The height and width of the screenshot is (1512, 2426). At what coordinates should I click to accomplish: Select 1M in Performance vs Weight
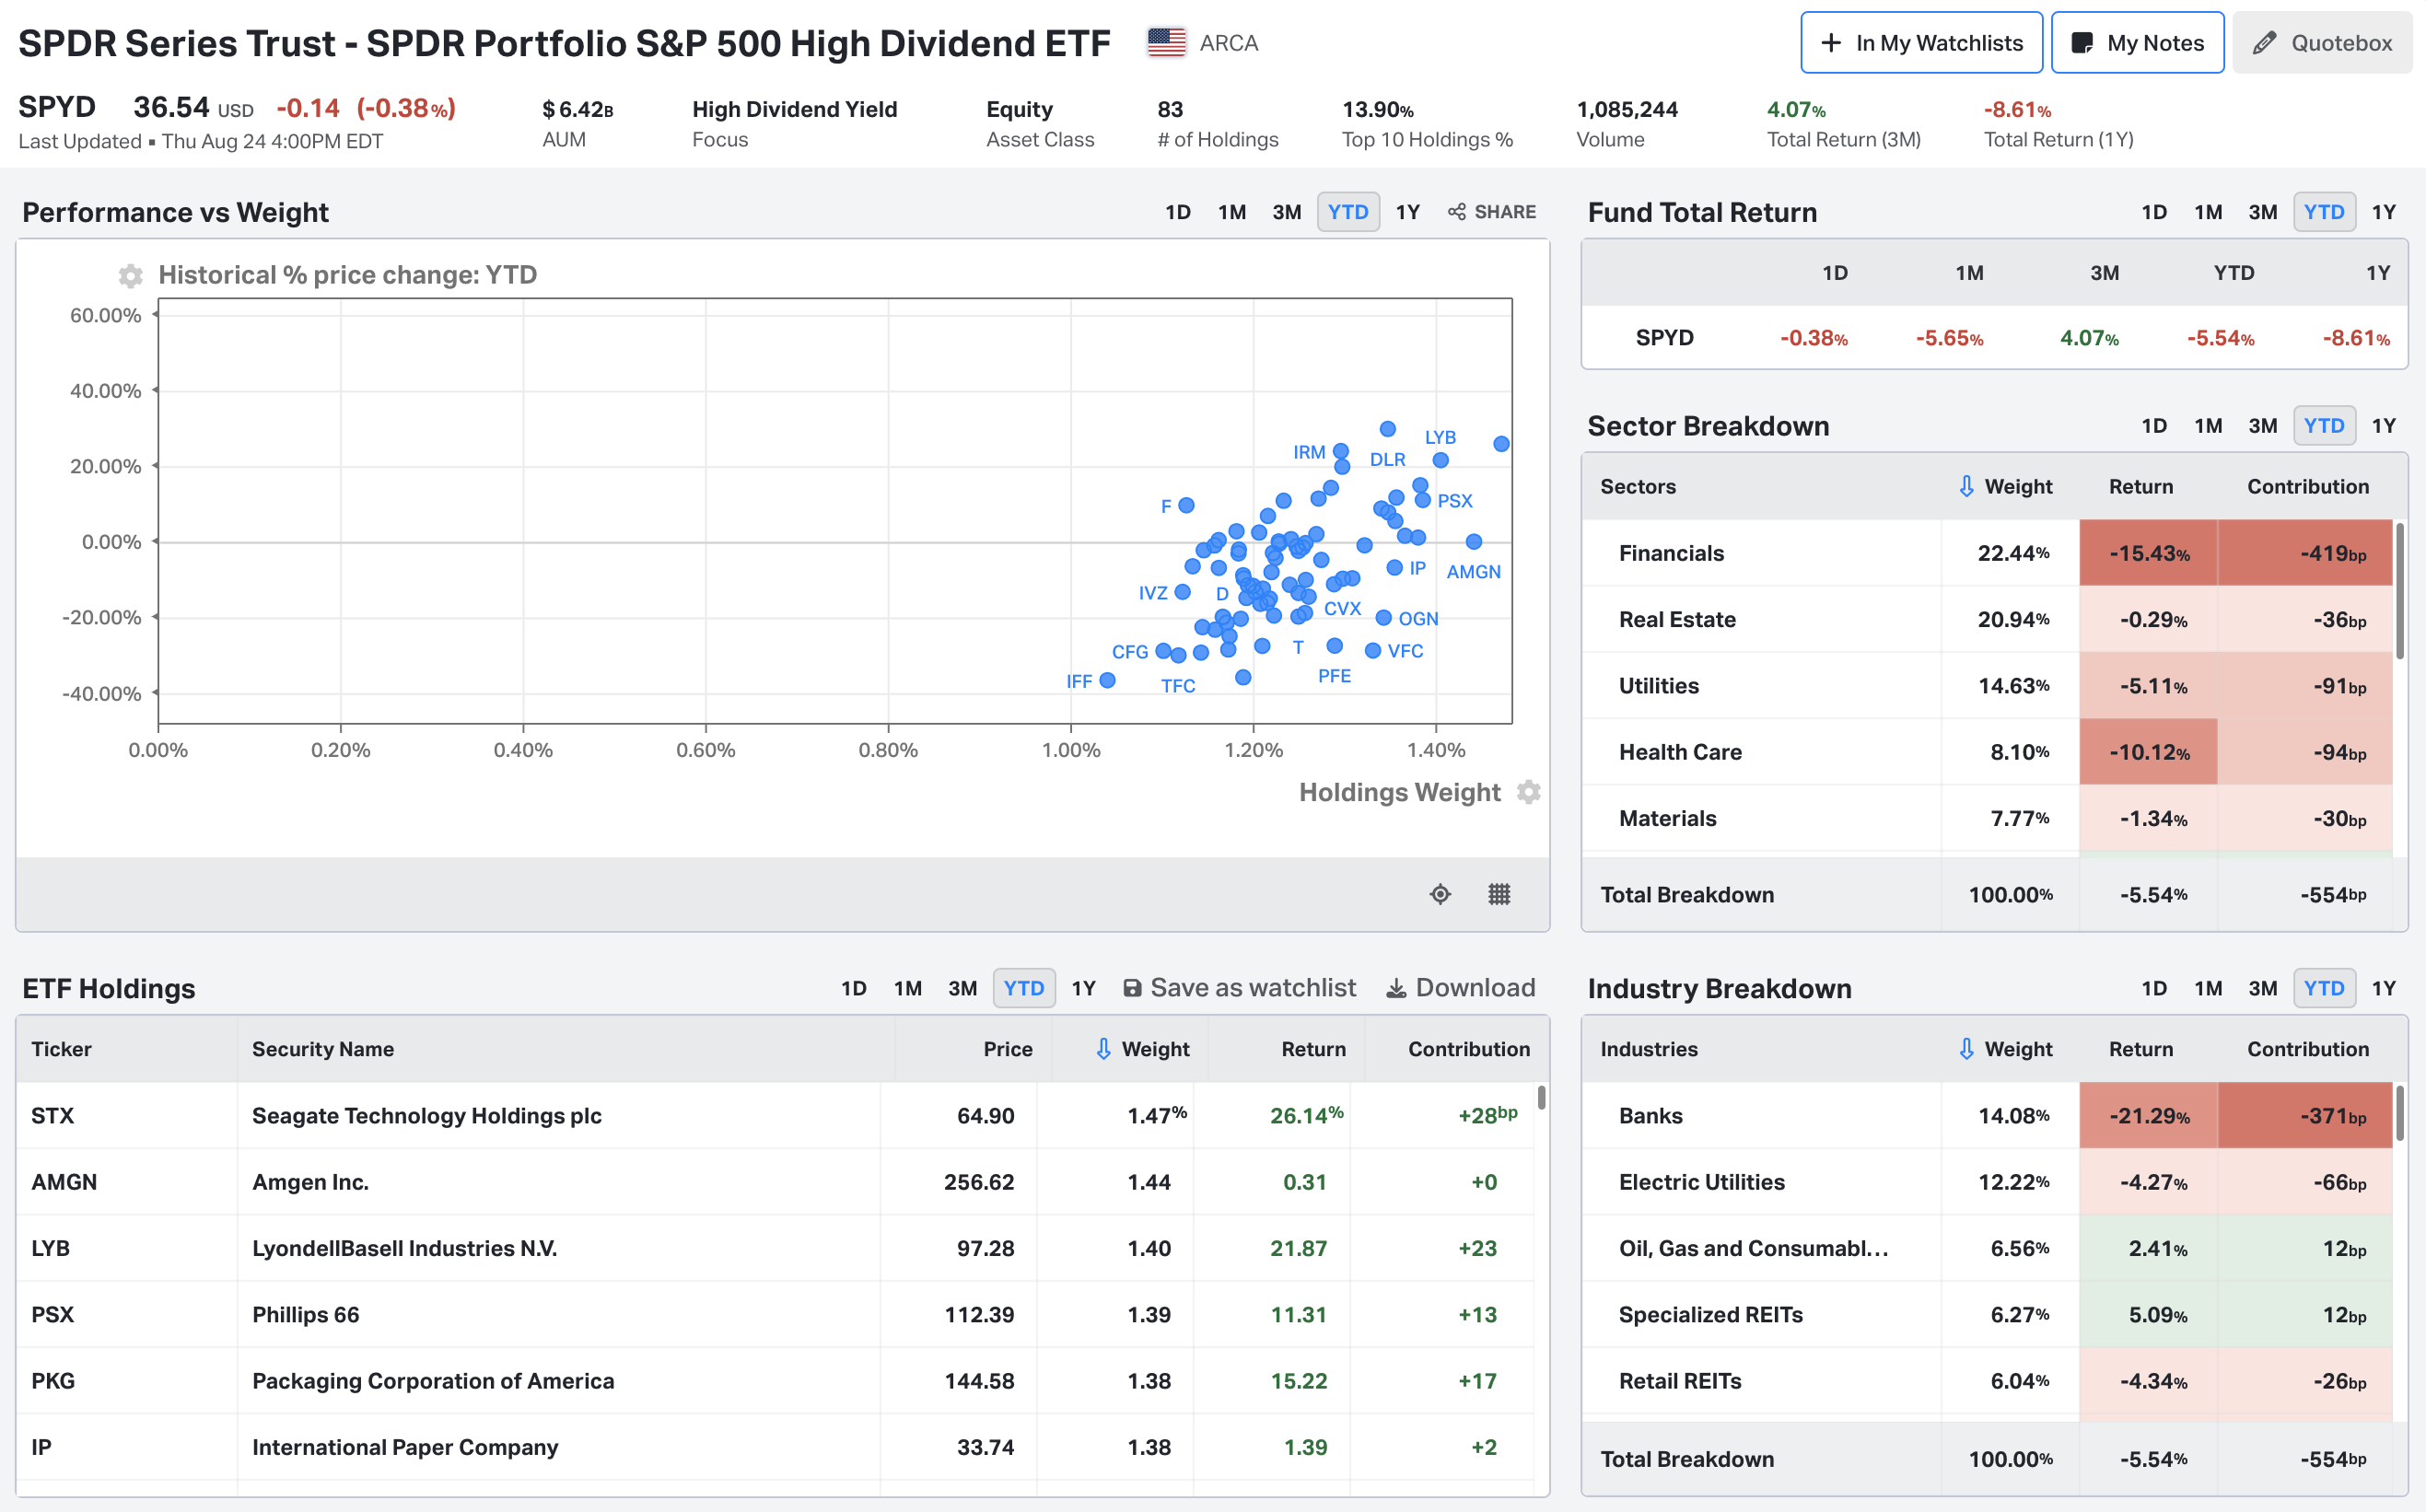tap(1232, 212)
